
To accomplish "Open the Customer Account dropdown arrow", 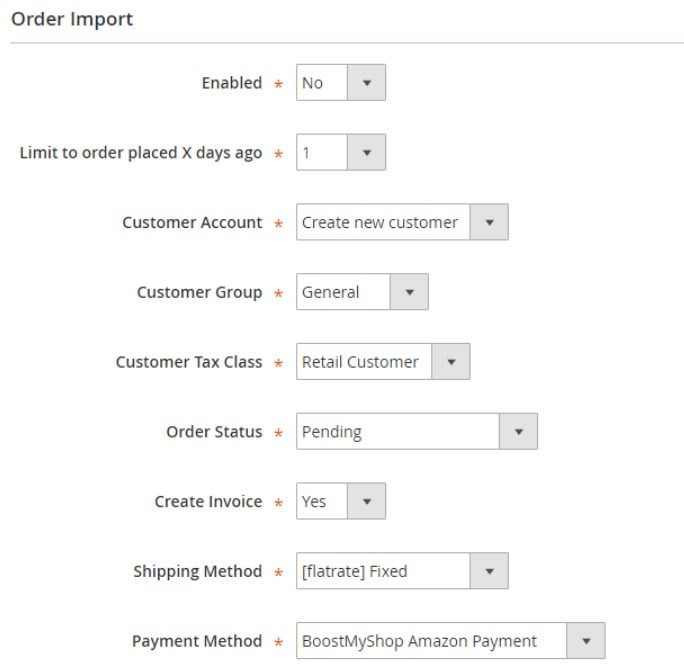I will pyautogui.click(x=489, y=222).
